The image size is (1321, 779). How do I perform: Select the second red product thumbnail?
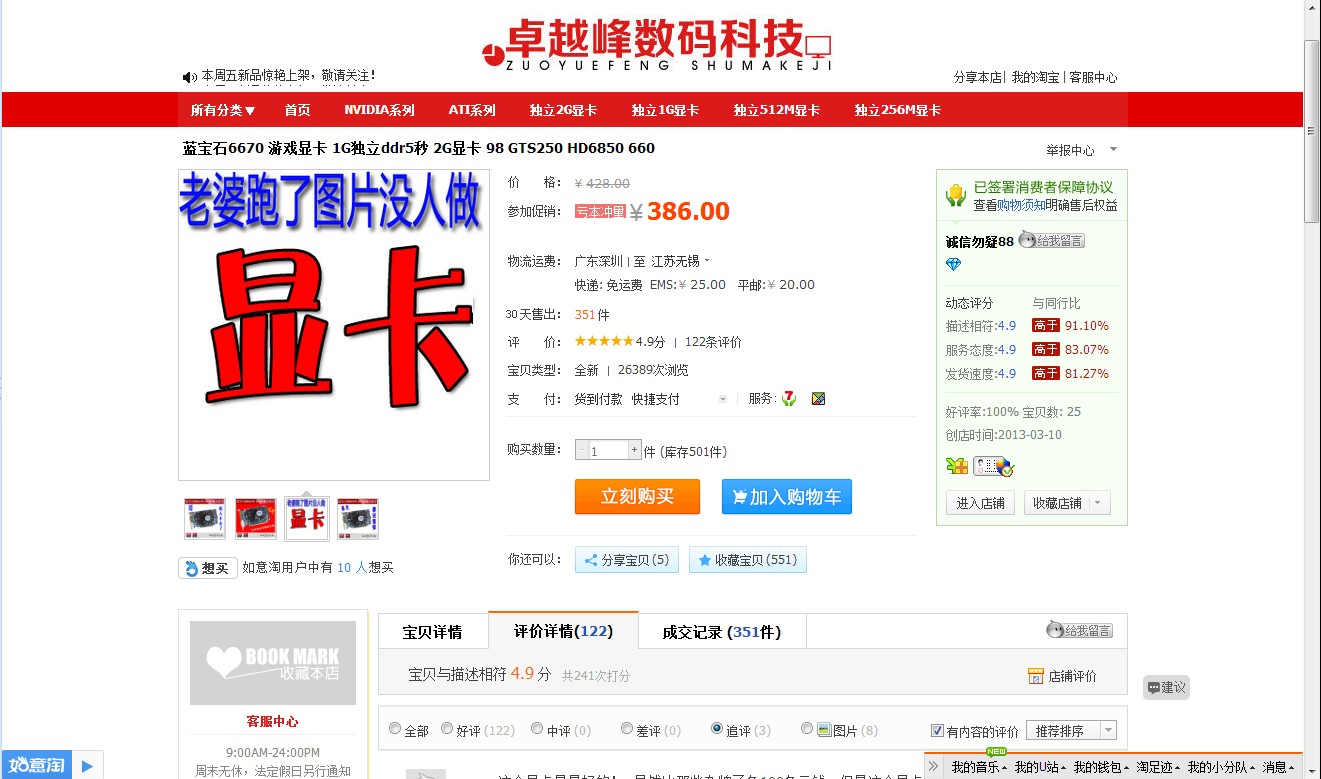[x=256, y=519]
